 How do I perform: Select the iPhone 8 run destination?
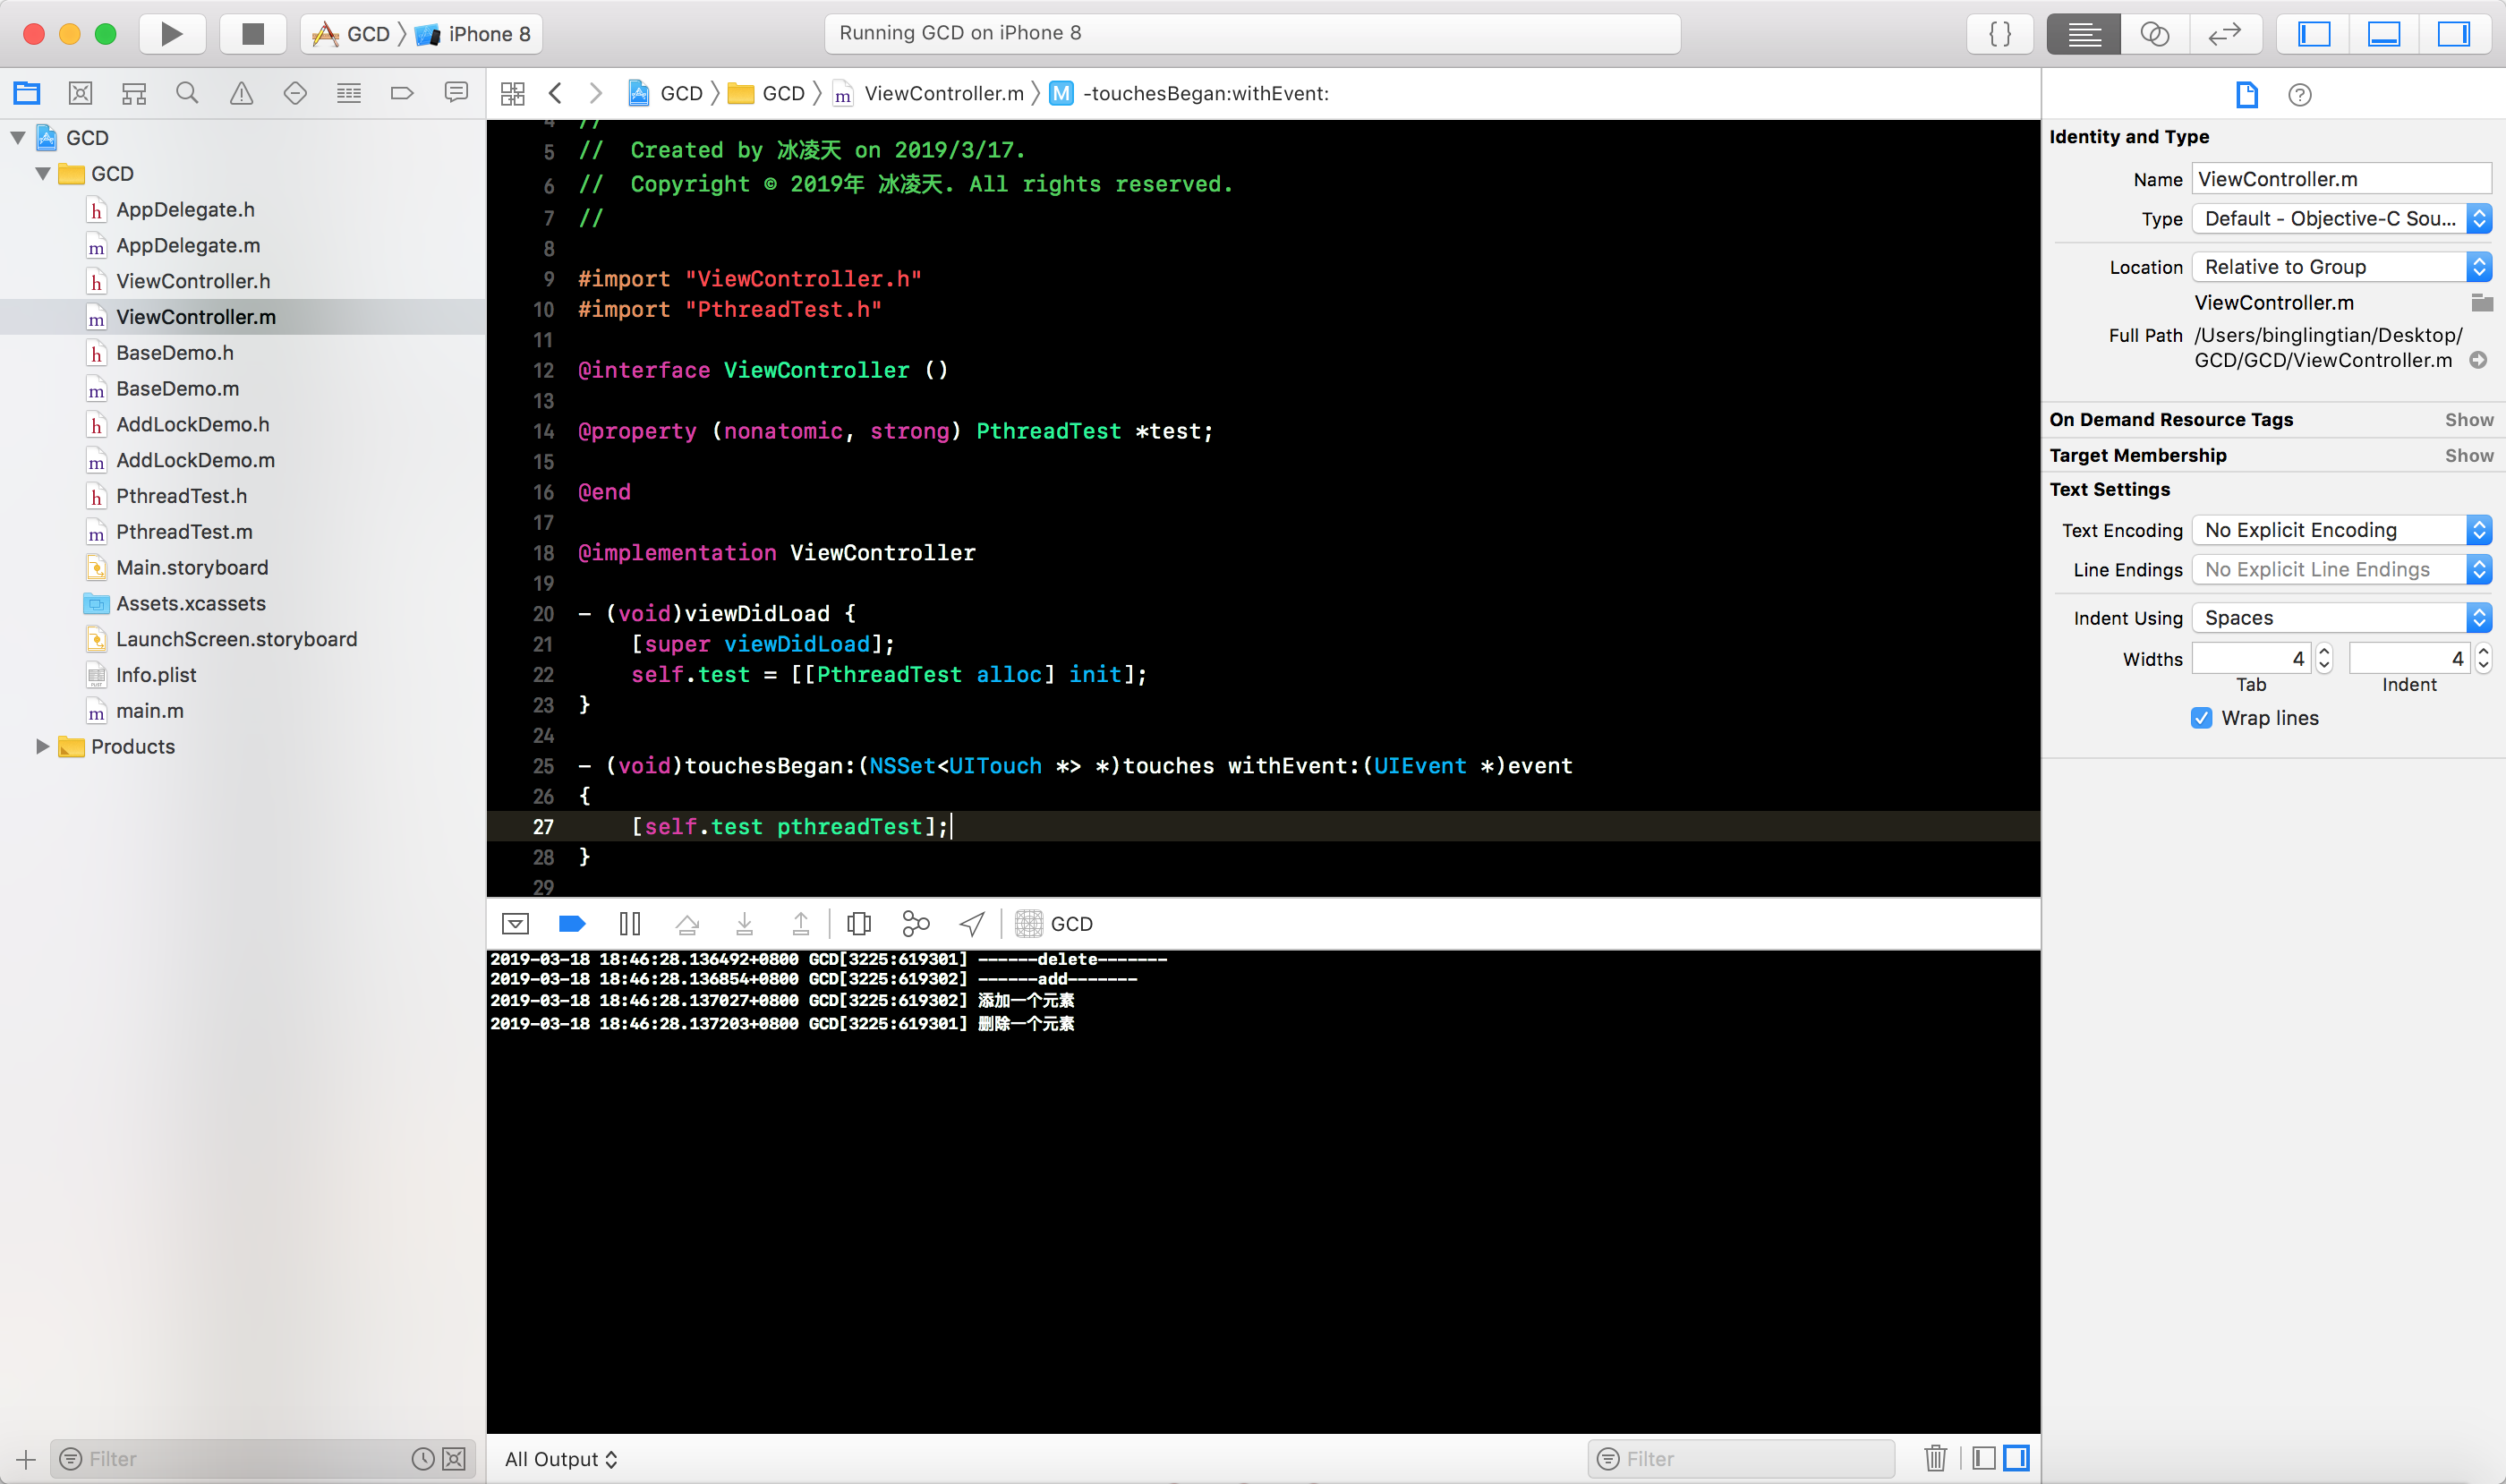(x=474, y=34)
